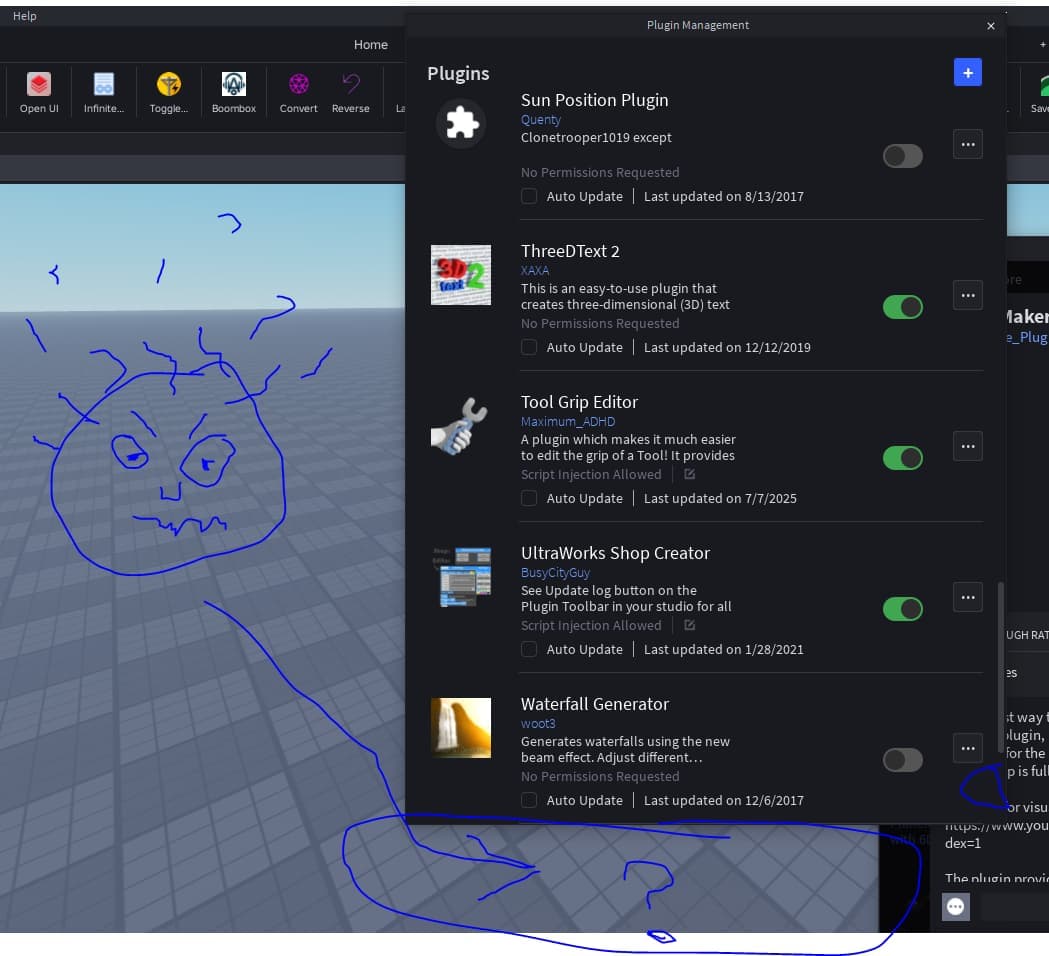Open woot3 creator profile link

coord(538,723)
